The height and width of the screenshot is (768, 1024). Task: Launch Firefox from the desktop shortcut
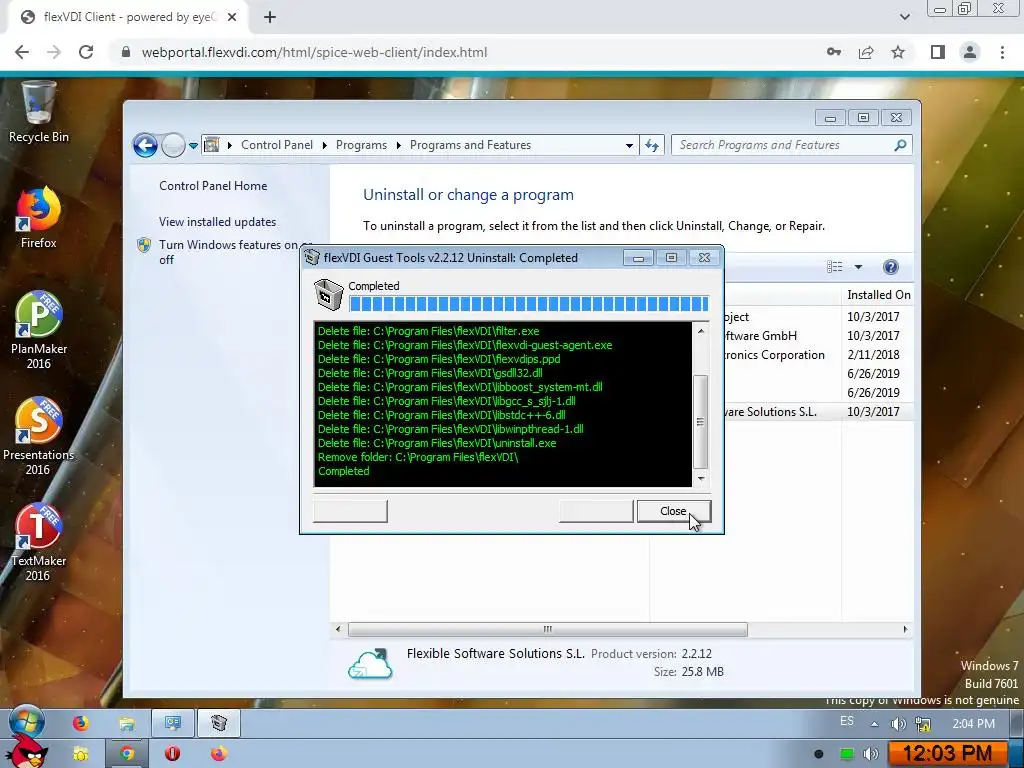39,218
